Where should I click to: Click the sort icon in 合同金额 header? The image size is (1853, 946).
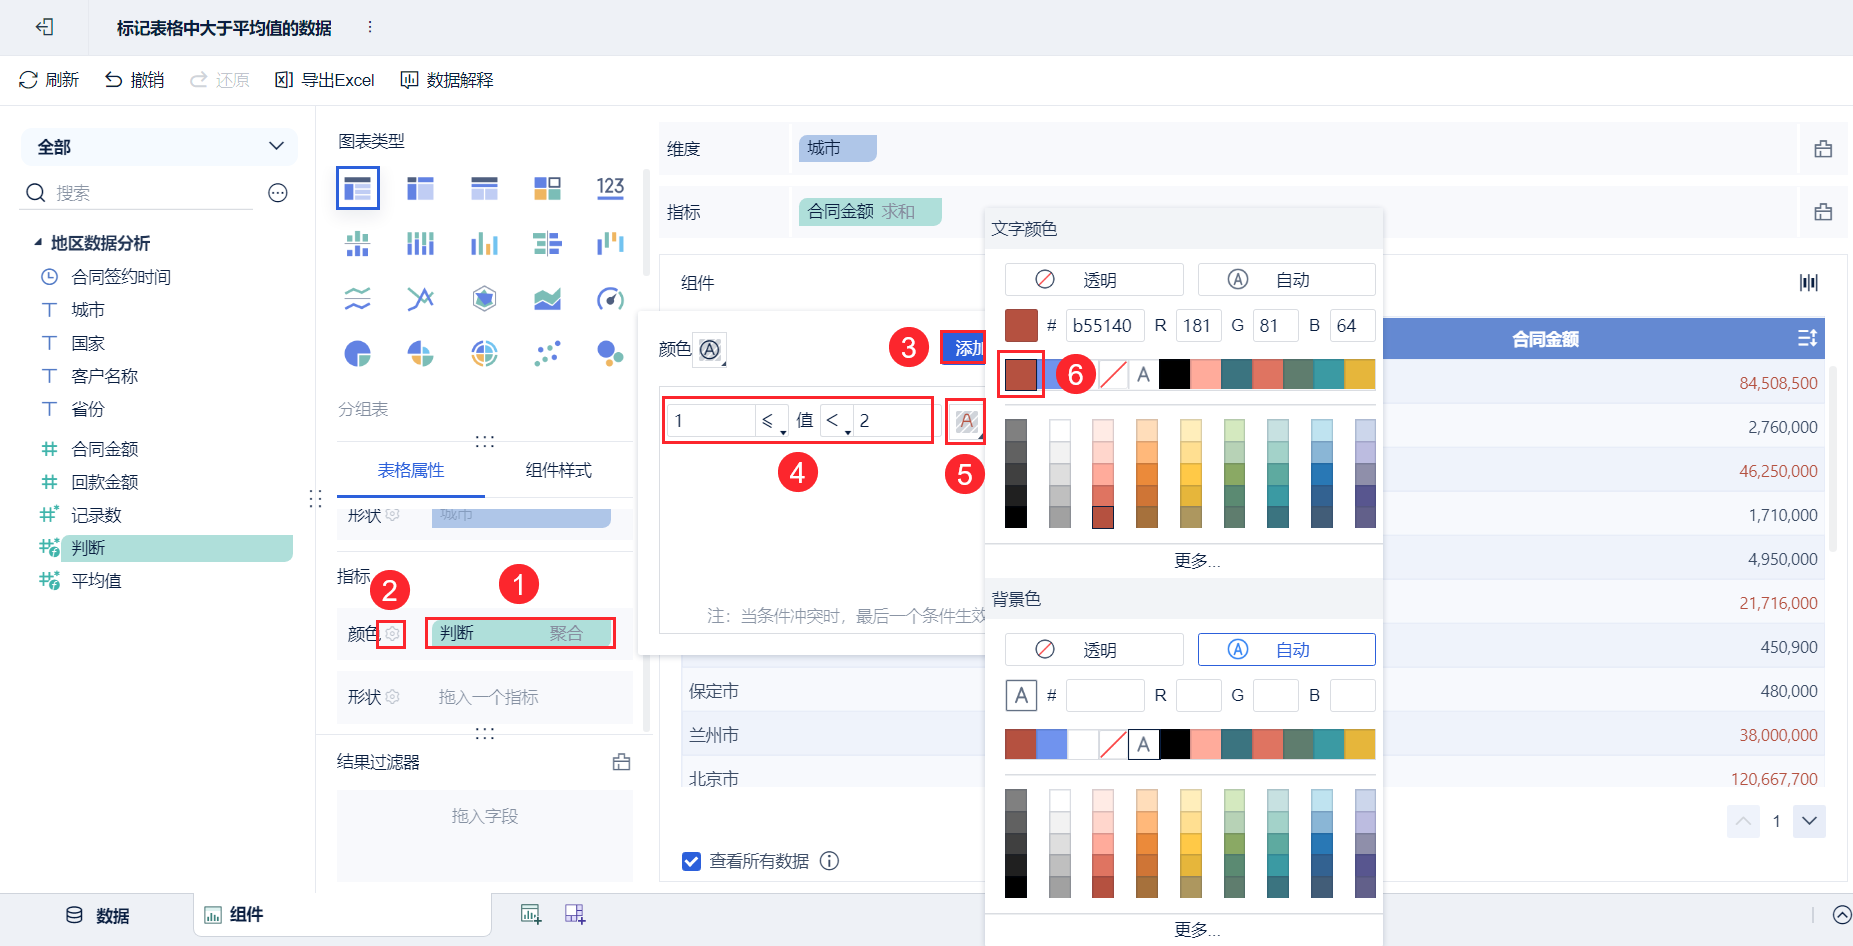point(1807,339)
